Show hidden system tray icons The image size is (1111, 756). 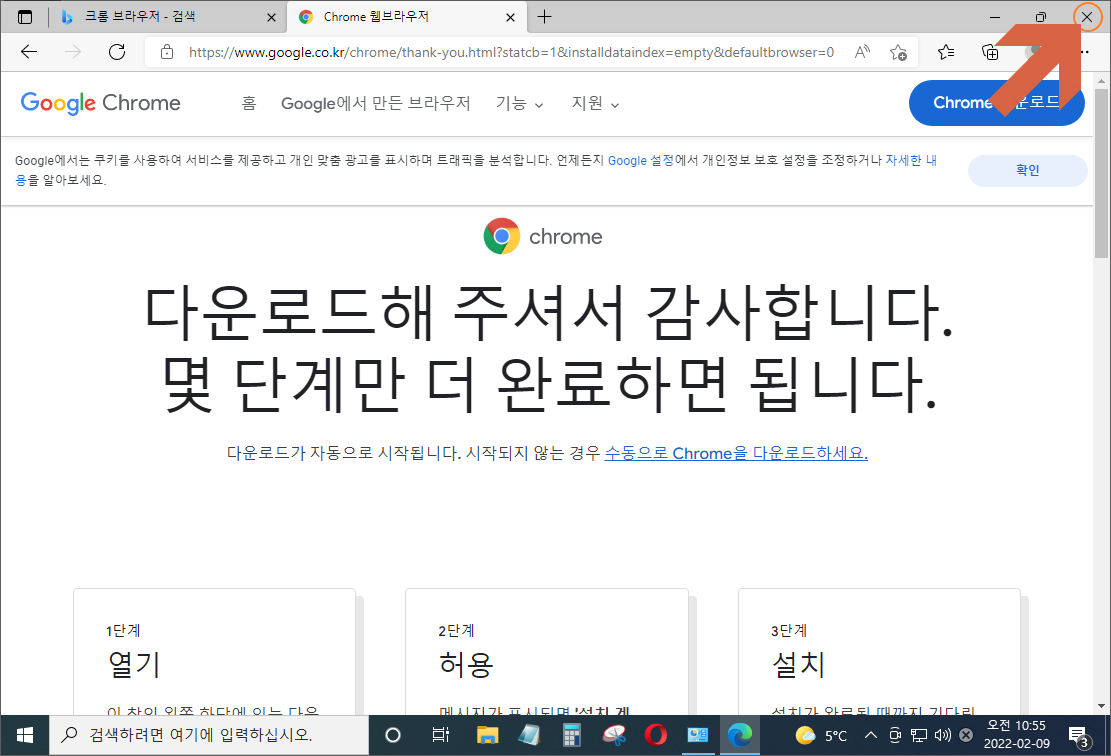tap(871, 735)
